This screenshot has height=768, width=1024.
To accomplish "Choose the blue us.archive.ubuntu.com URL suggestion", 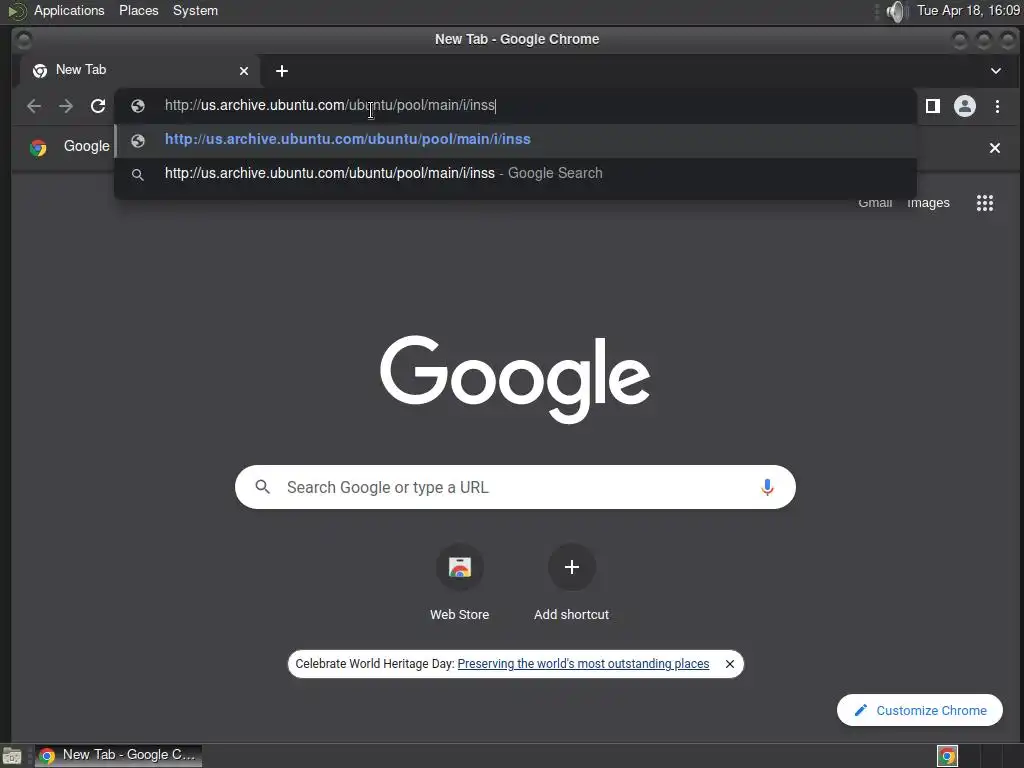I will [516, 140].
